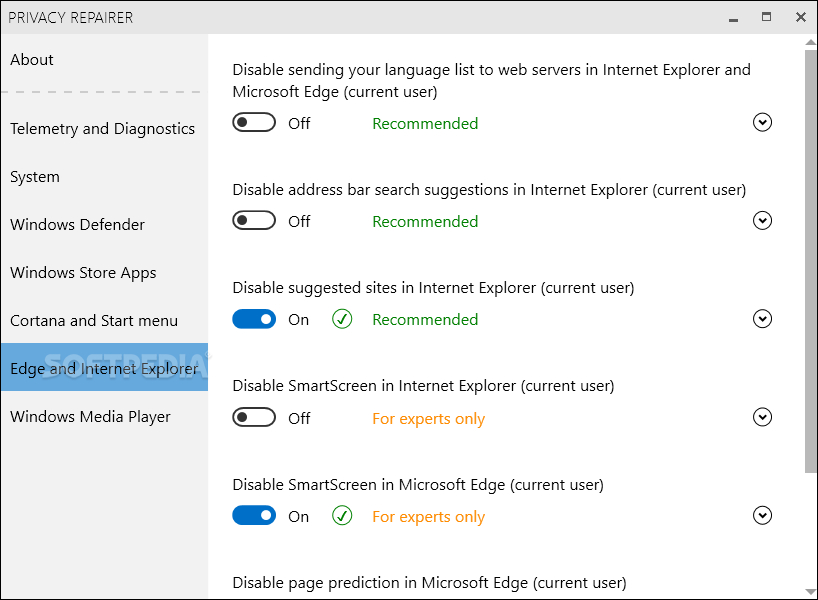
Task: Expand details for language list setting
Action: [x=762, y=123]
